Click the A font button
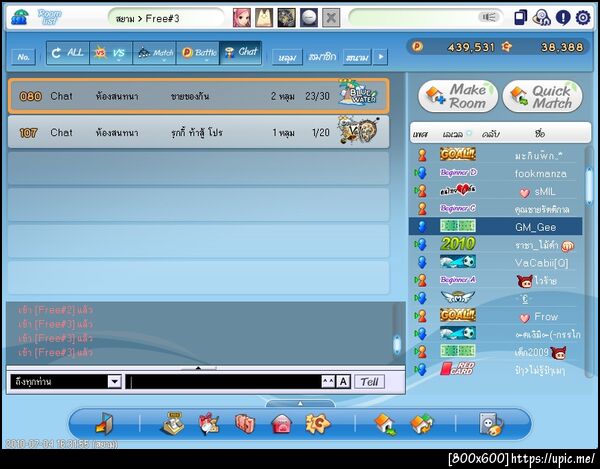Image resolution: width=600 pixels, height=469 pixels. 343,381
